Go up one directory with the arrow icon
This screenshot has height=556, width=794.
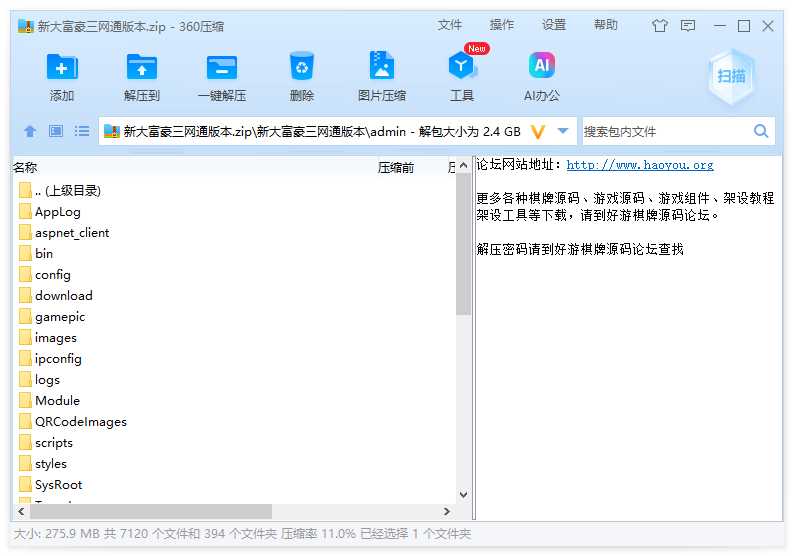tap(30, 132)
